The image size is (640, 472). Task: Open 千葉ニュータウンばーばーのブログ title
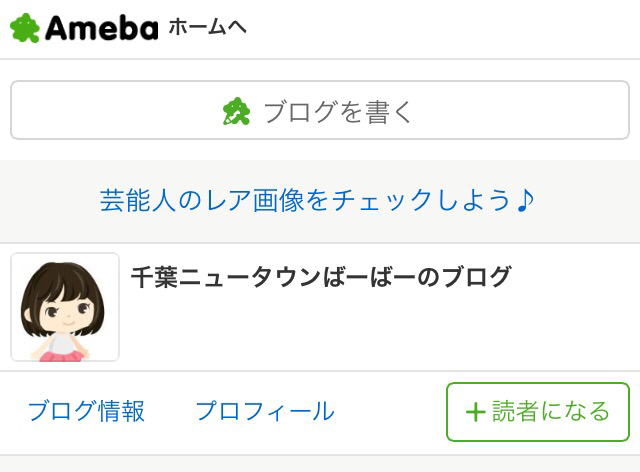321,277
